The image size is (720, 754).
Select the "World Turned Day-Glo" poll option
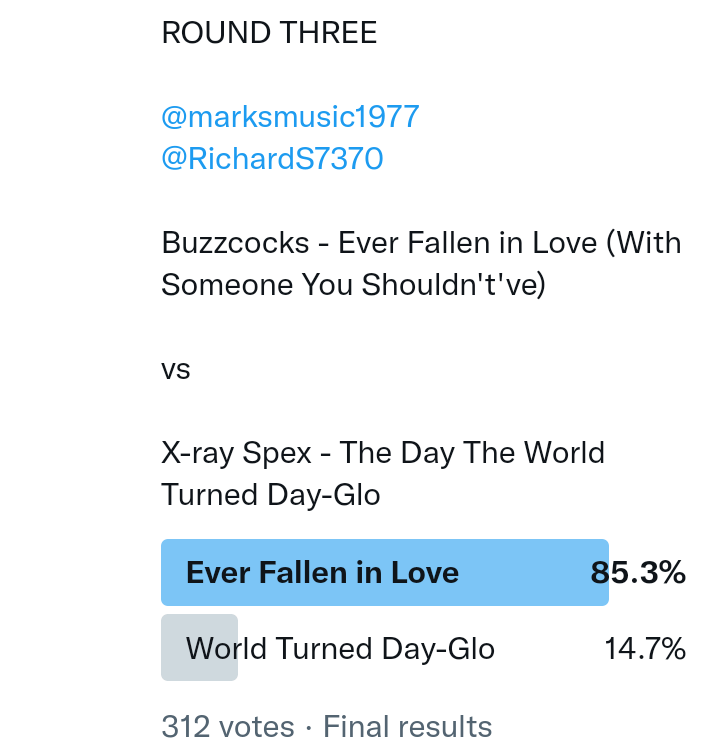340,649
